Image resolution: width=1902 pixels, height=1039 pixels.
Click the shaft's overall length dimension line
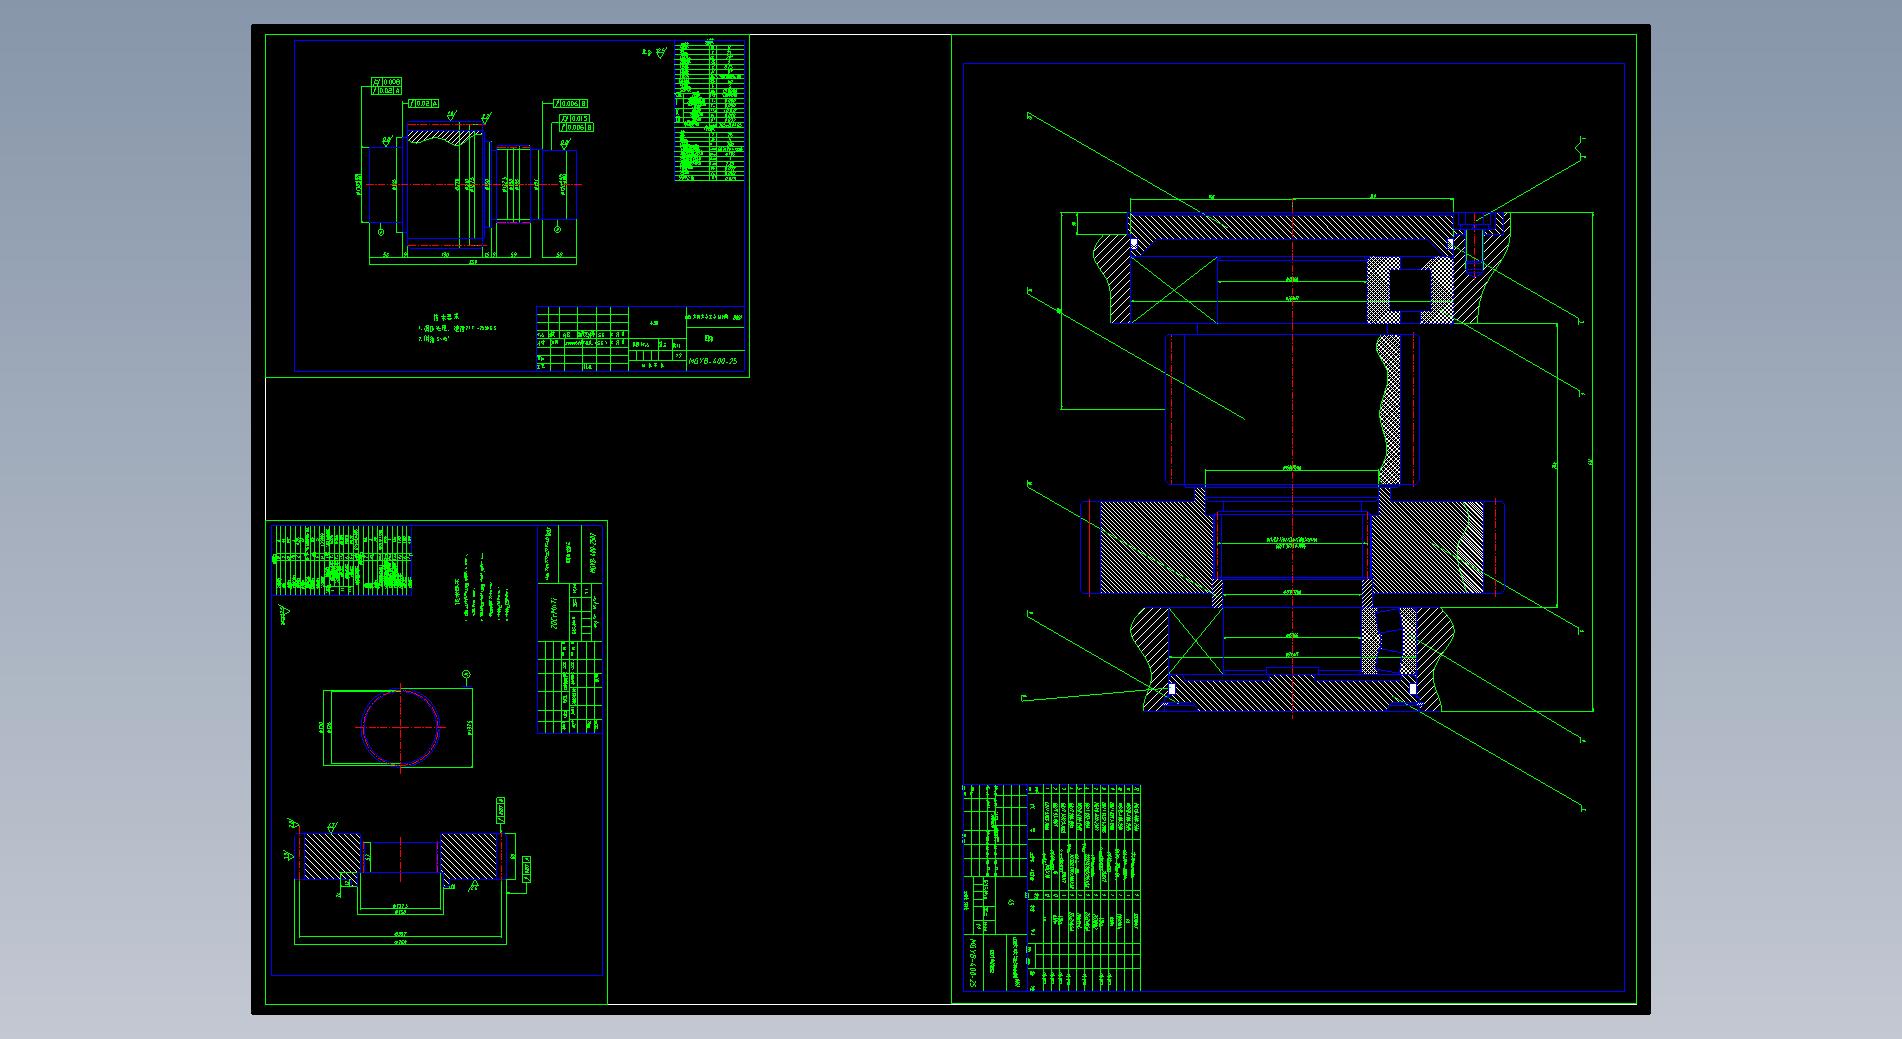click(x=472, y=264)
